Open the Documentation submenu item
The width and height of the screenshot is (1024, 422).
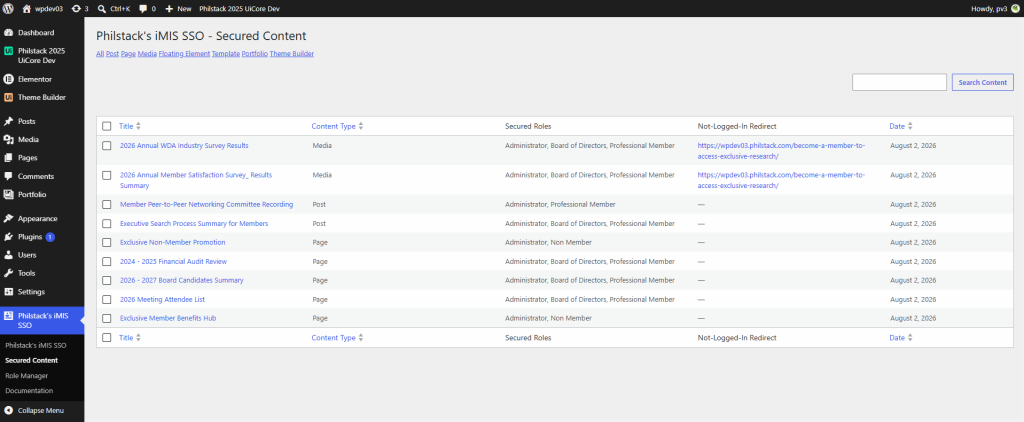29,391
